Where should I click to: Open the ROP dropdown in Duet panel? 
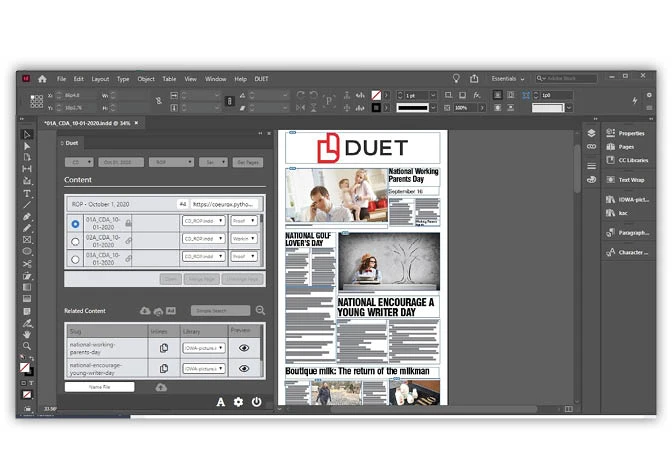click(171, 162)
